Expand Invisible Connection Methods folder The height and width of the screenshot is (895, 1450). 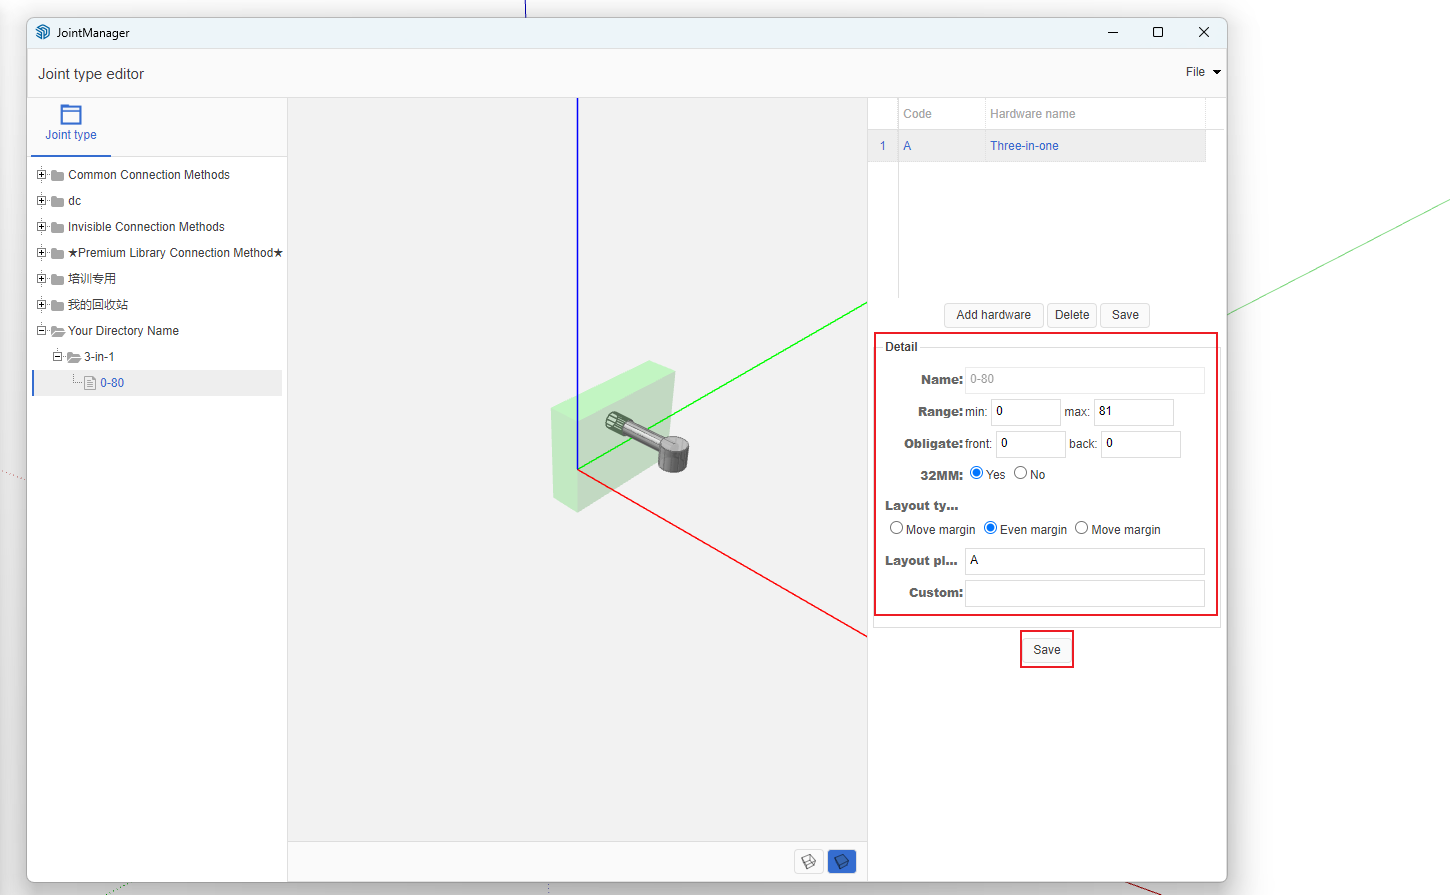42,227
